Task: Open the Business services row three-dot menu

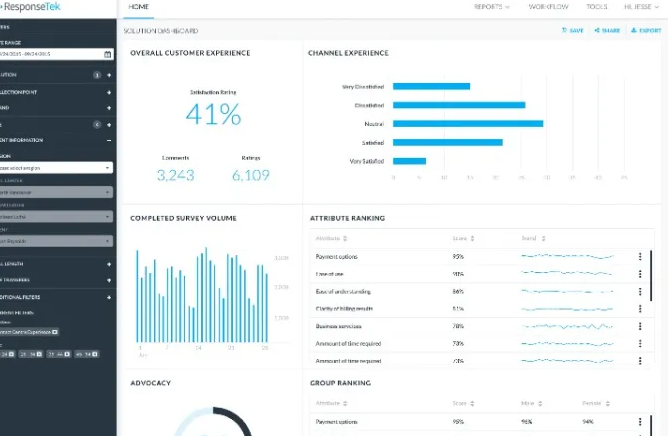Action: pos(640,326)
